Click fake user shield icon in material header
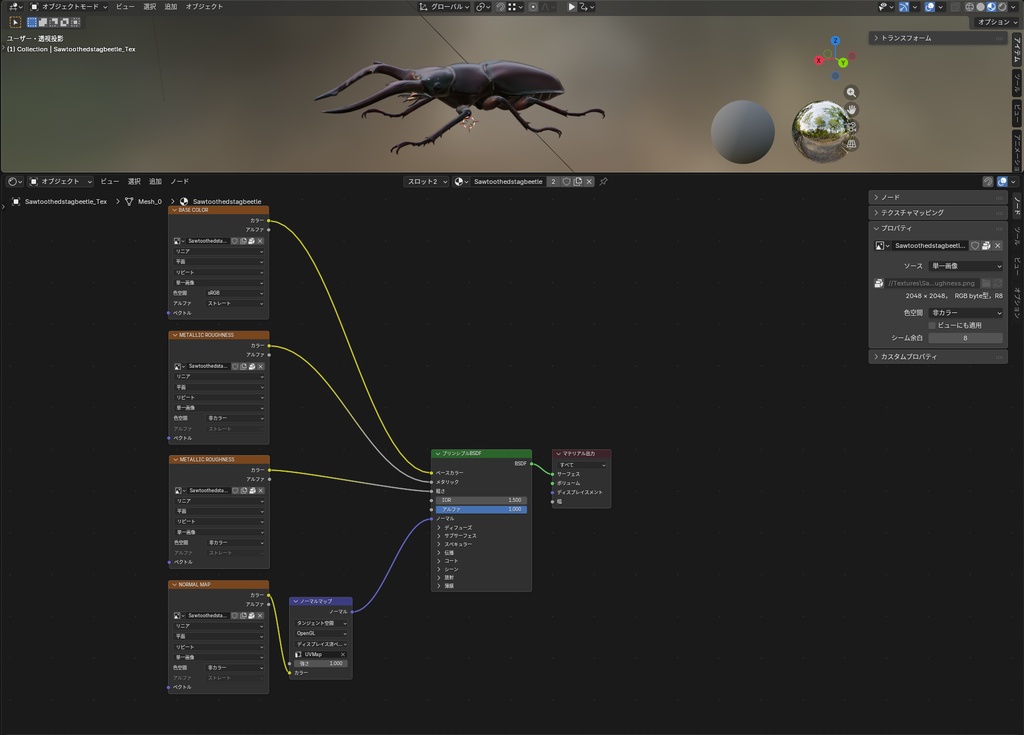The image size is (1024, 735). pyautogui.click(x=566, y=182)
